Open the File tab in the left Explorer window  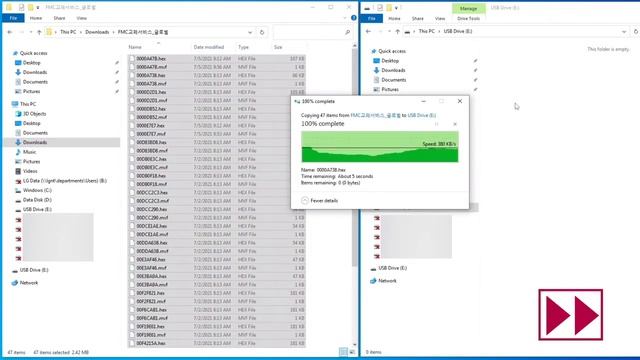pyautogui.click(x=13, y=18)
